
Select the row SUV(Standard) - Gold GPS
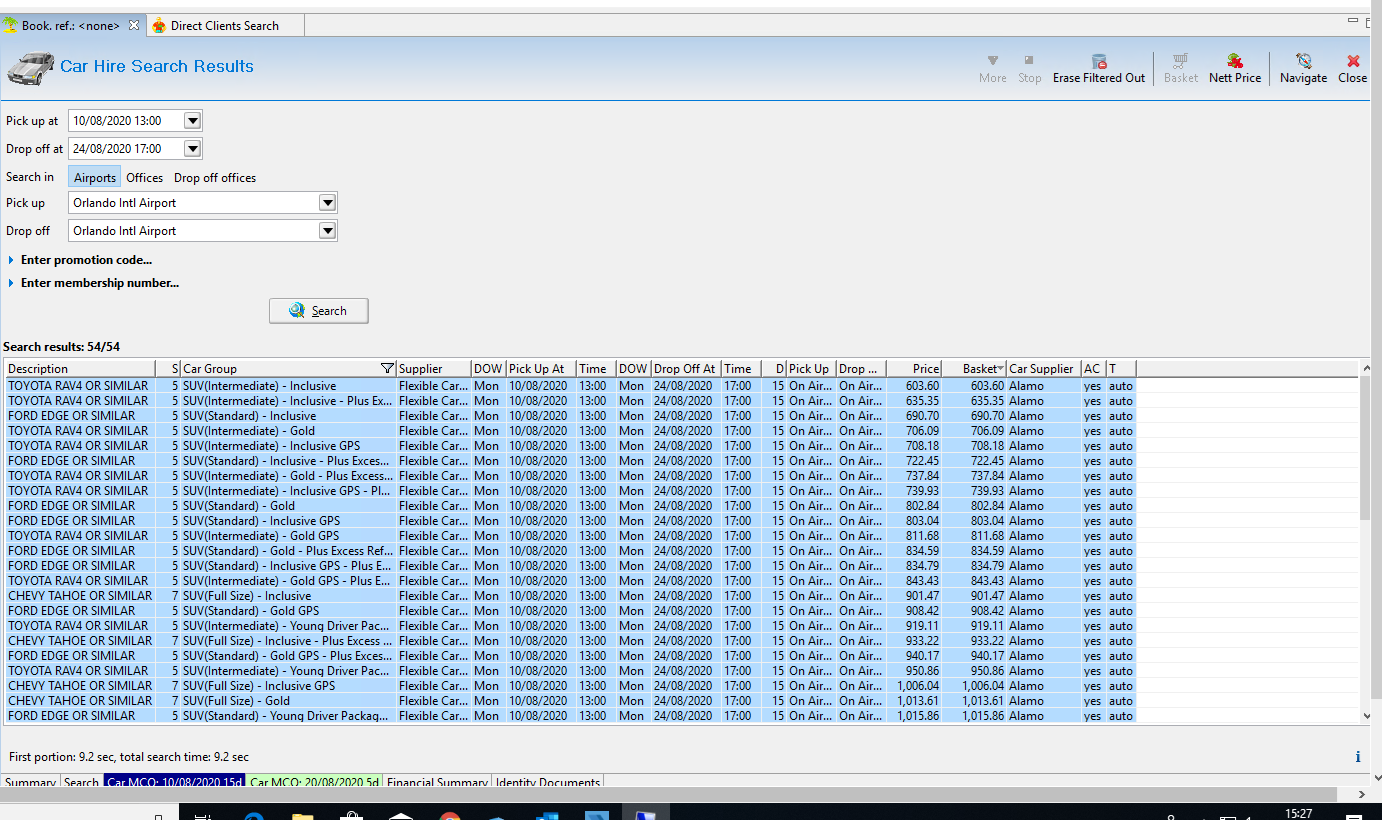pyautogui.click(x=570, y=611)
